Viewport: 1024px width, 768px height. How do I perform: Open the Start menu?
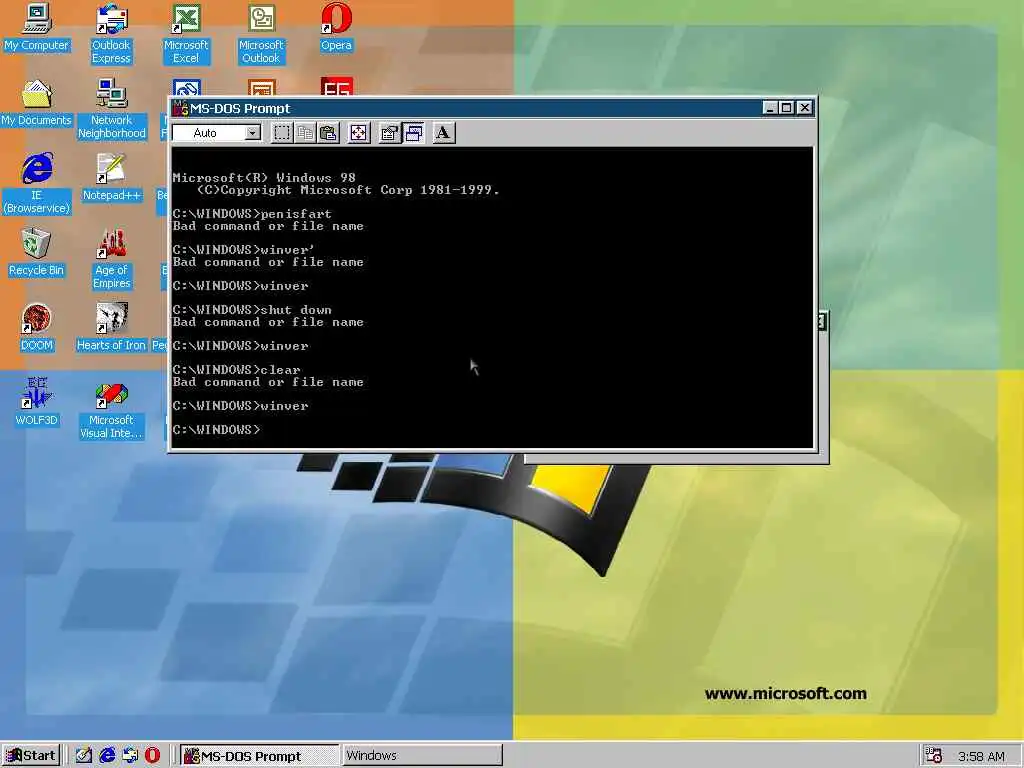[x=31, y=756]
